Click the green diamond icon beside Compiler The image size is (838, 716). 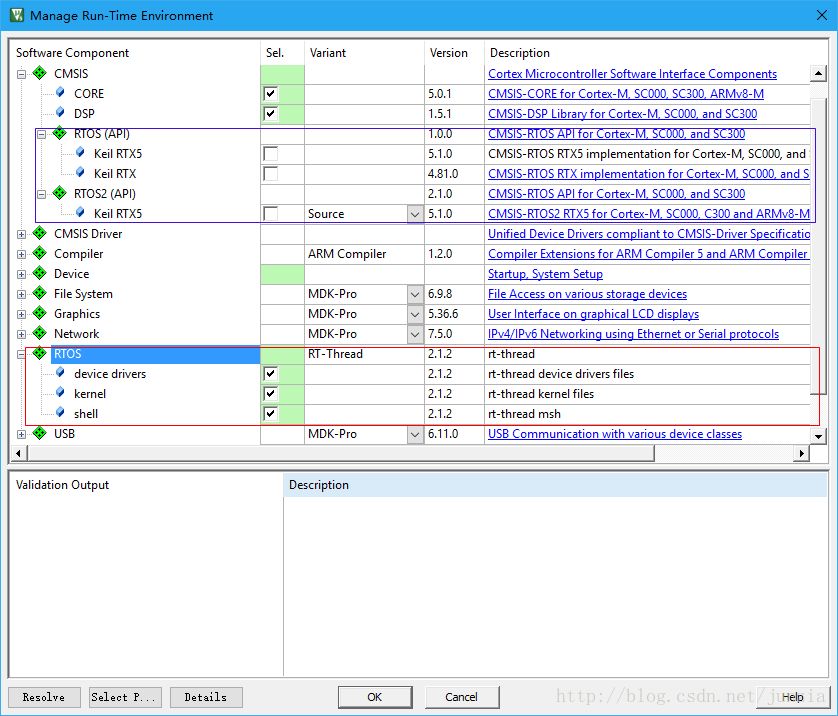click(x=40, y=253)
